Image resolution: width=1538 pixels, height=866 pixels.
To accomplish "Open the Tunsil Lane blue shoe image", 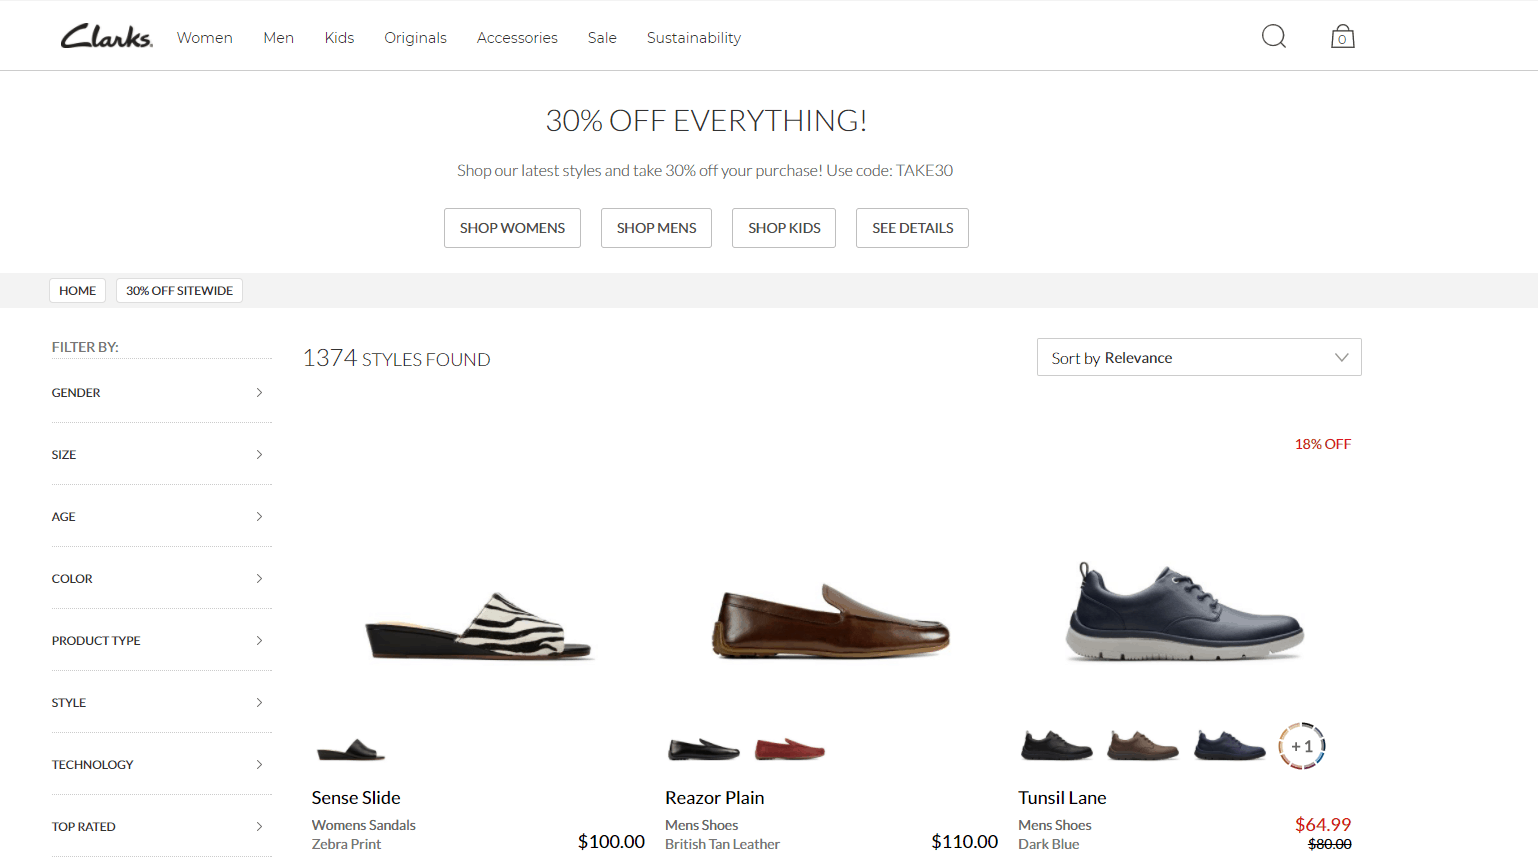I will tap(1185, 611).
